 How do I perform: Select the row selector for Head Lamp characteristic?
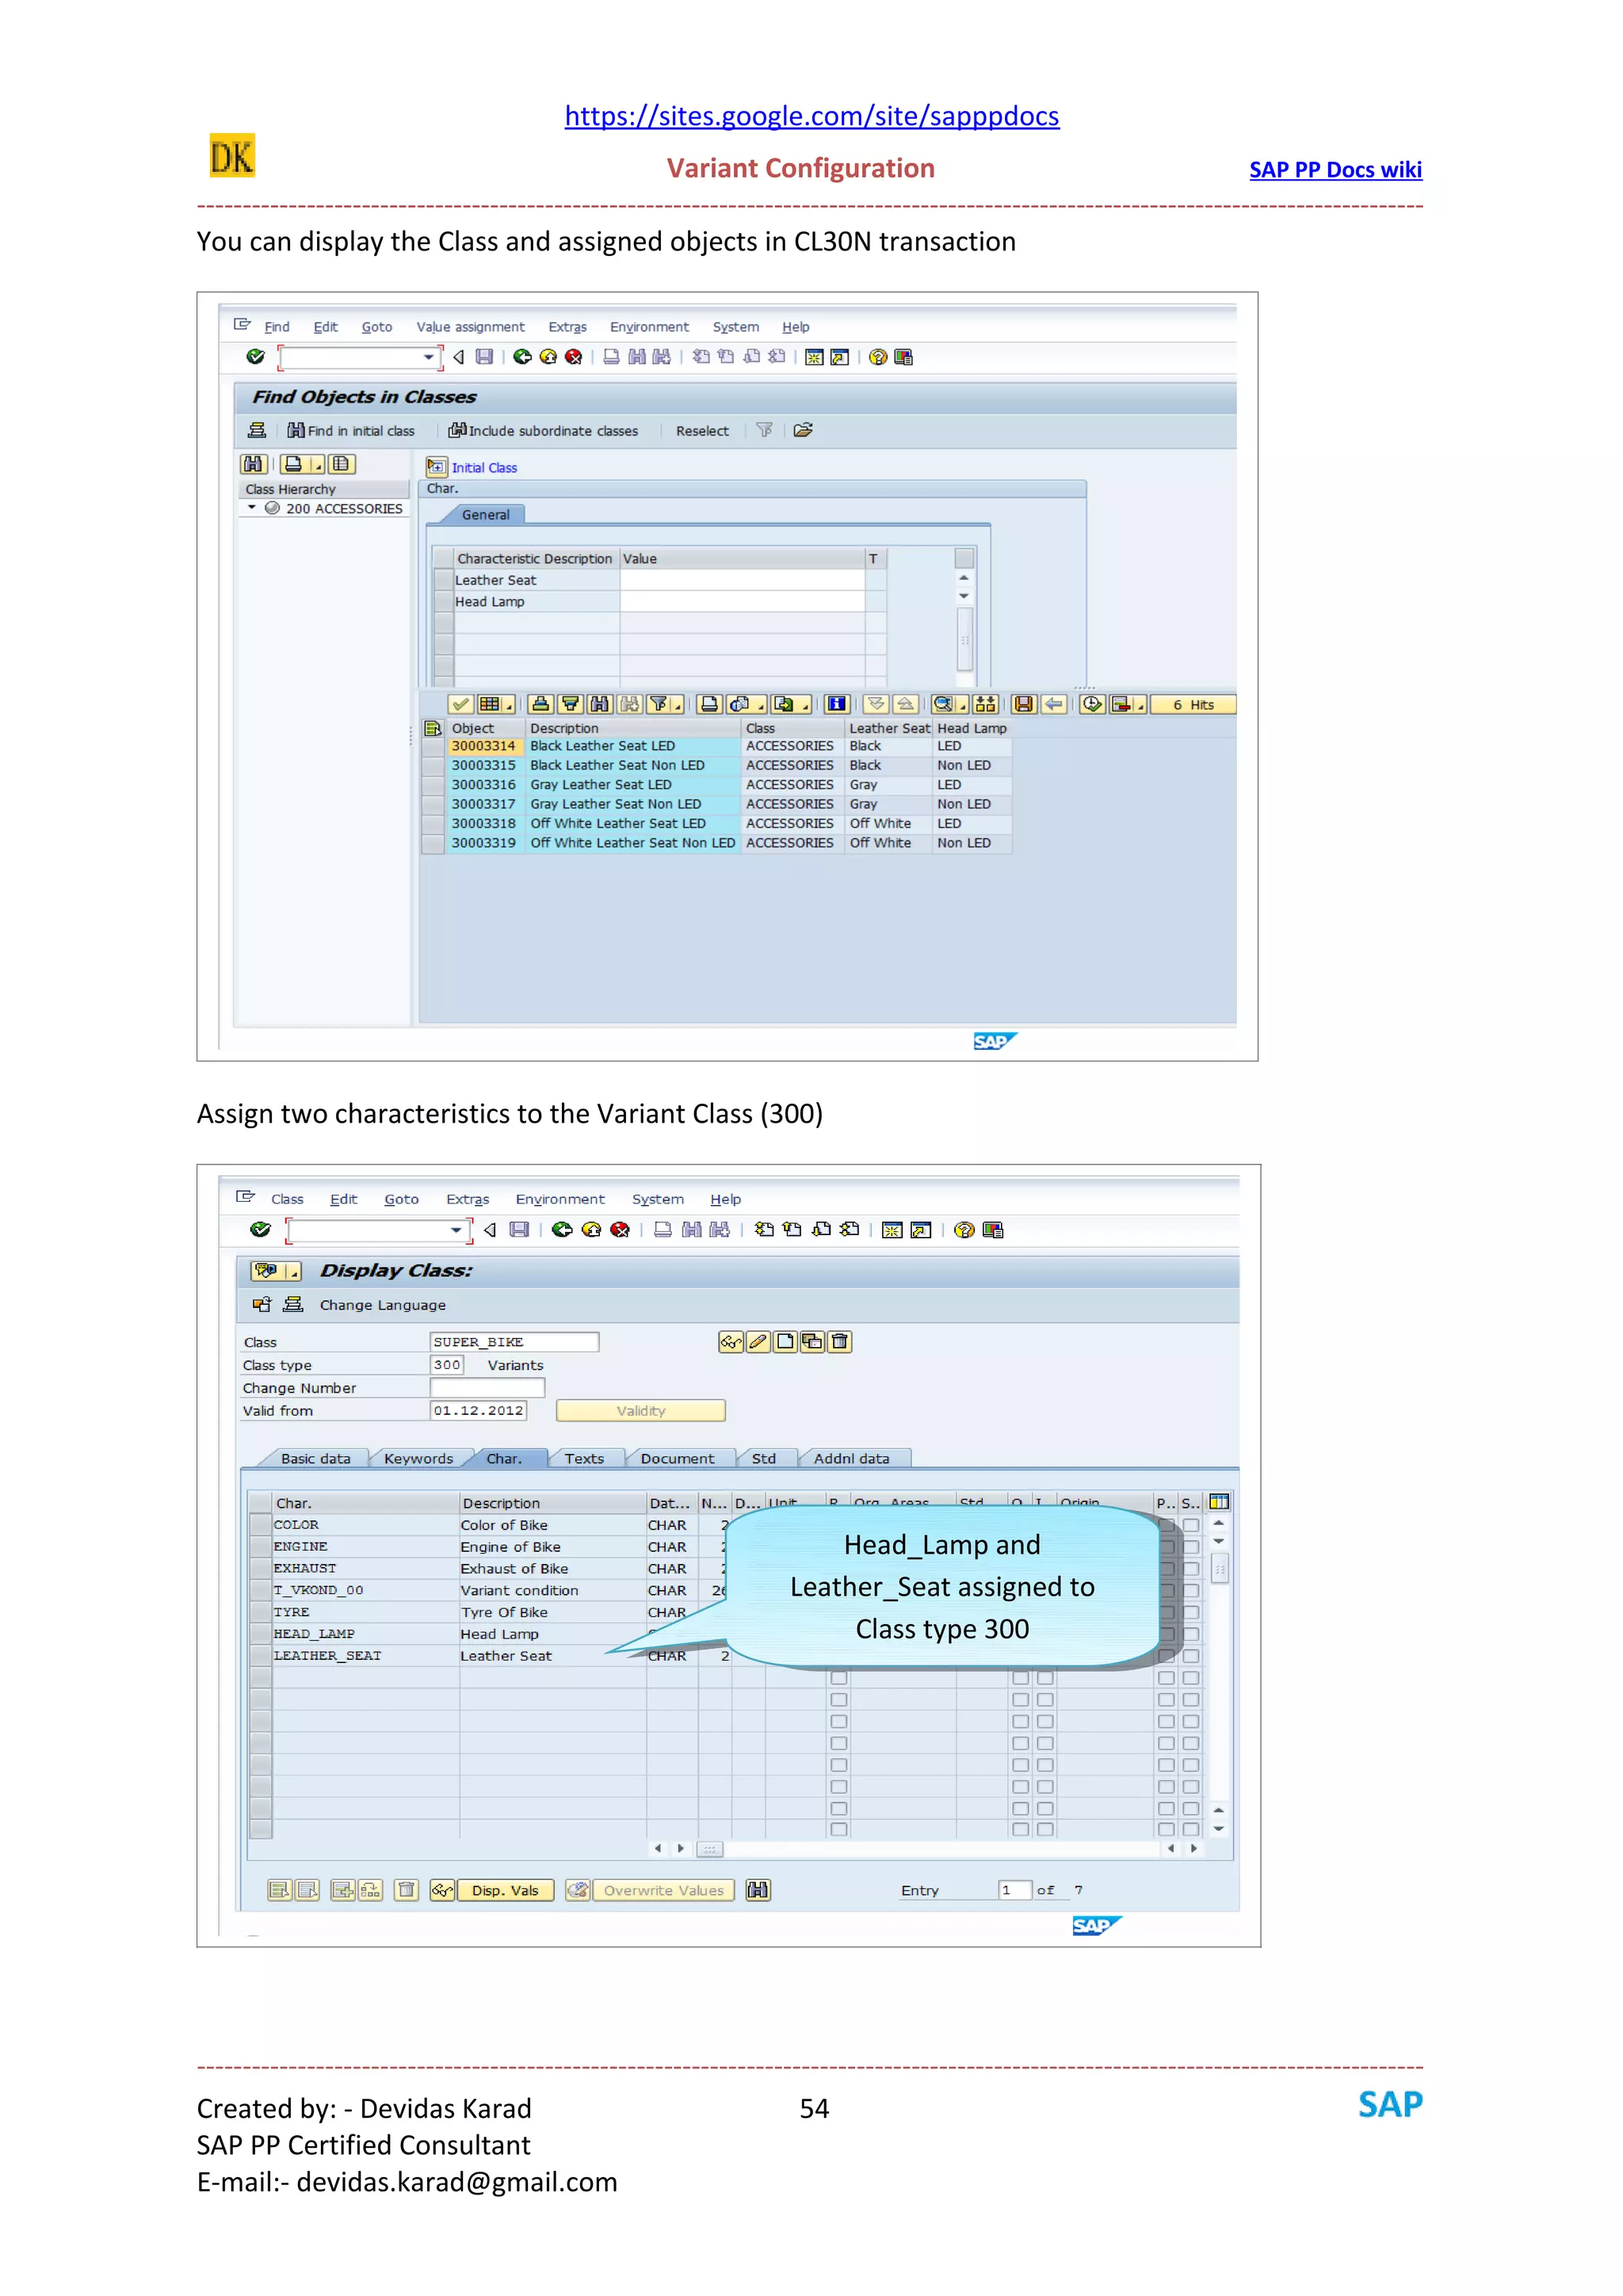443,602
